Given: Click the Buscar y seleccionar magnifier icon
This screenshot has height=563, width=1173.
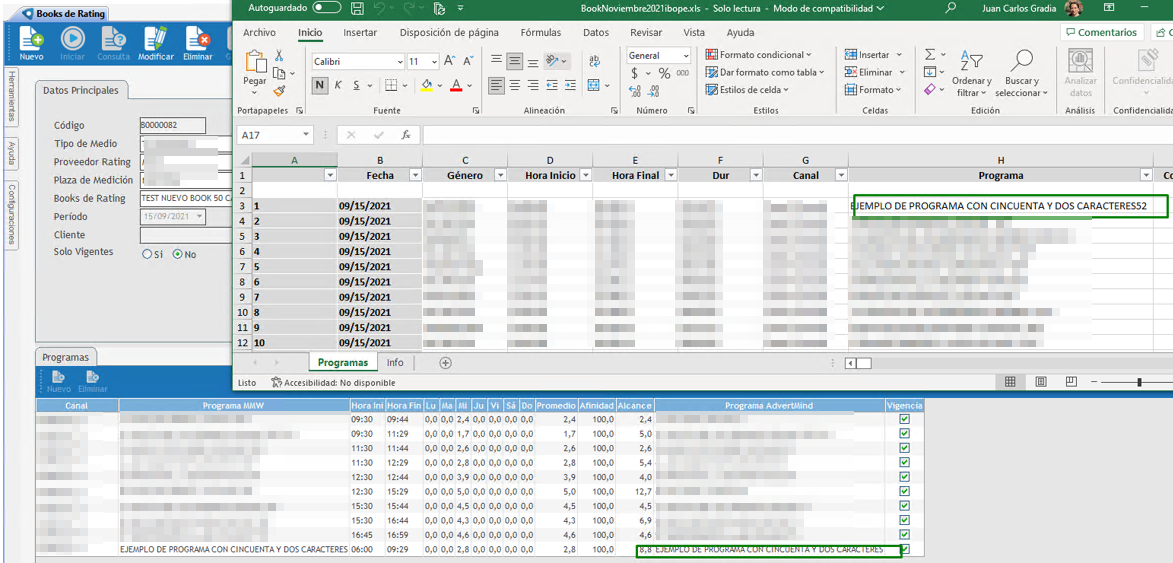Looking at the screenshot, I should tap(1021, 61).
